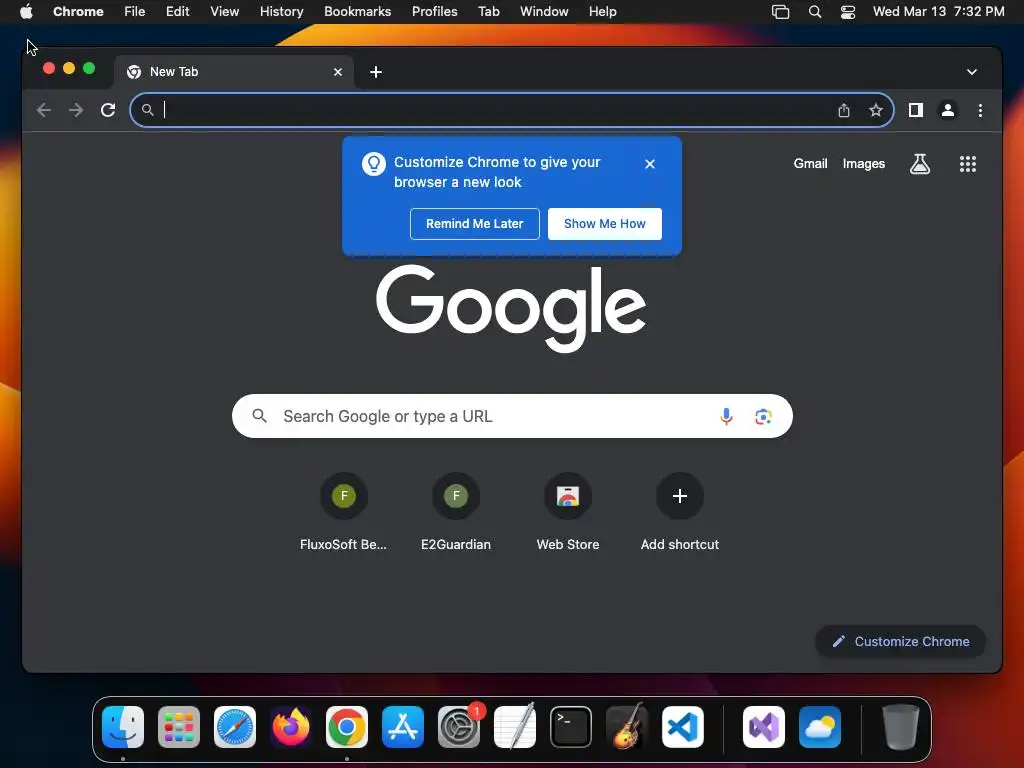The width and height of the screenshot is (1024, 768).
Task: Open Search Labs flask icon
Action: point(920,164)
